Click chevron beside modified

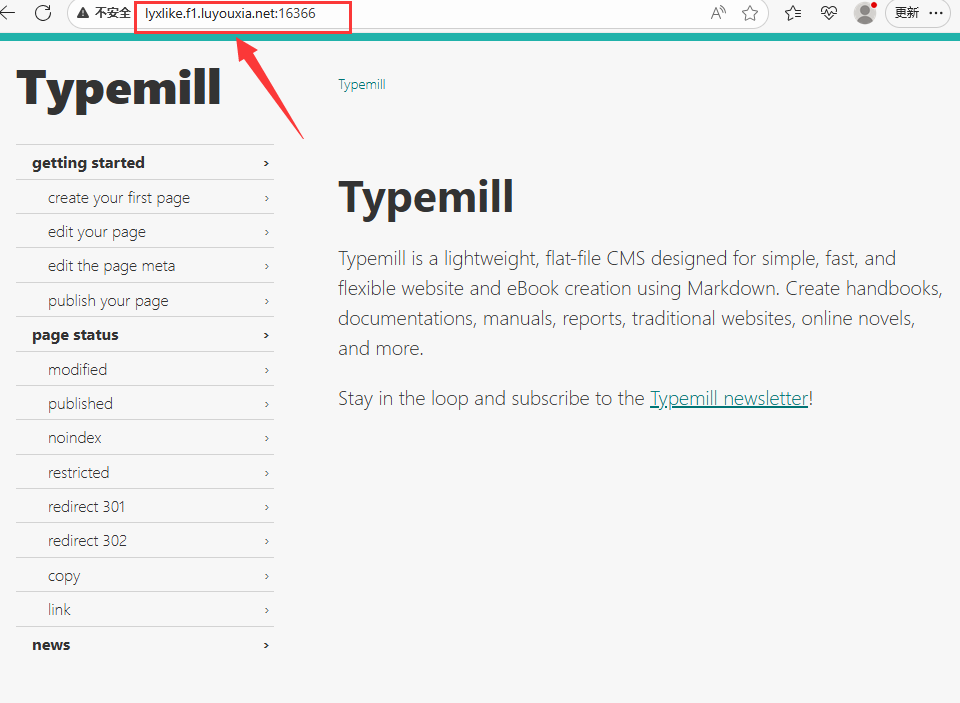tap(266, 370)
